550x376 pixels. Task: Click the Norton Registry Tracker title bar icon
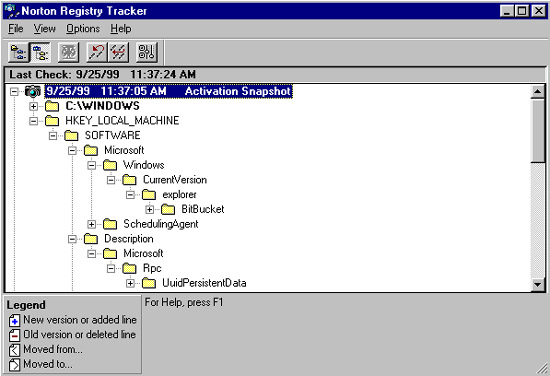pyautogui.click(x=12, y=11)
